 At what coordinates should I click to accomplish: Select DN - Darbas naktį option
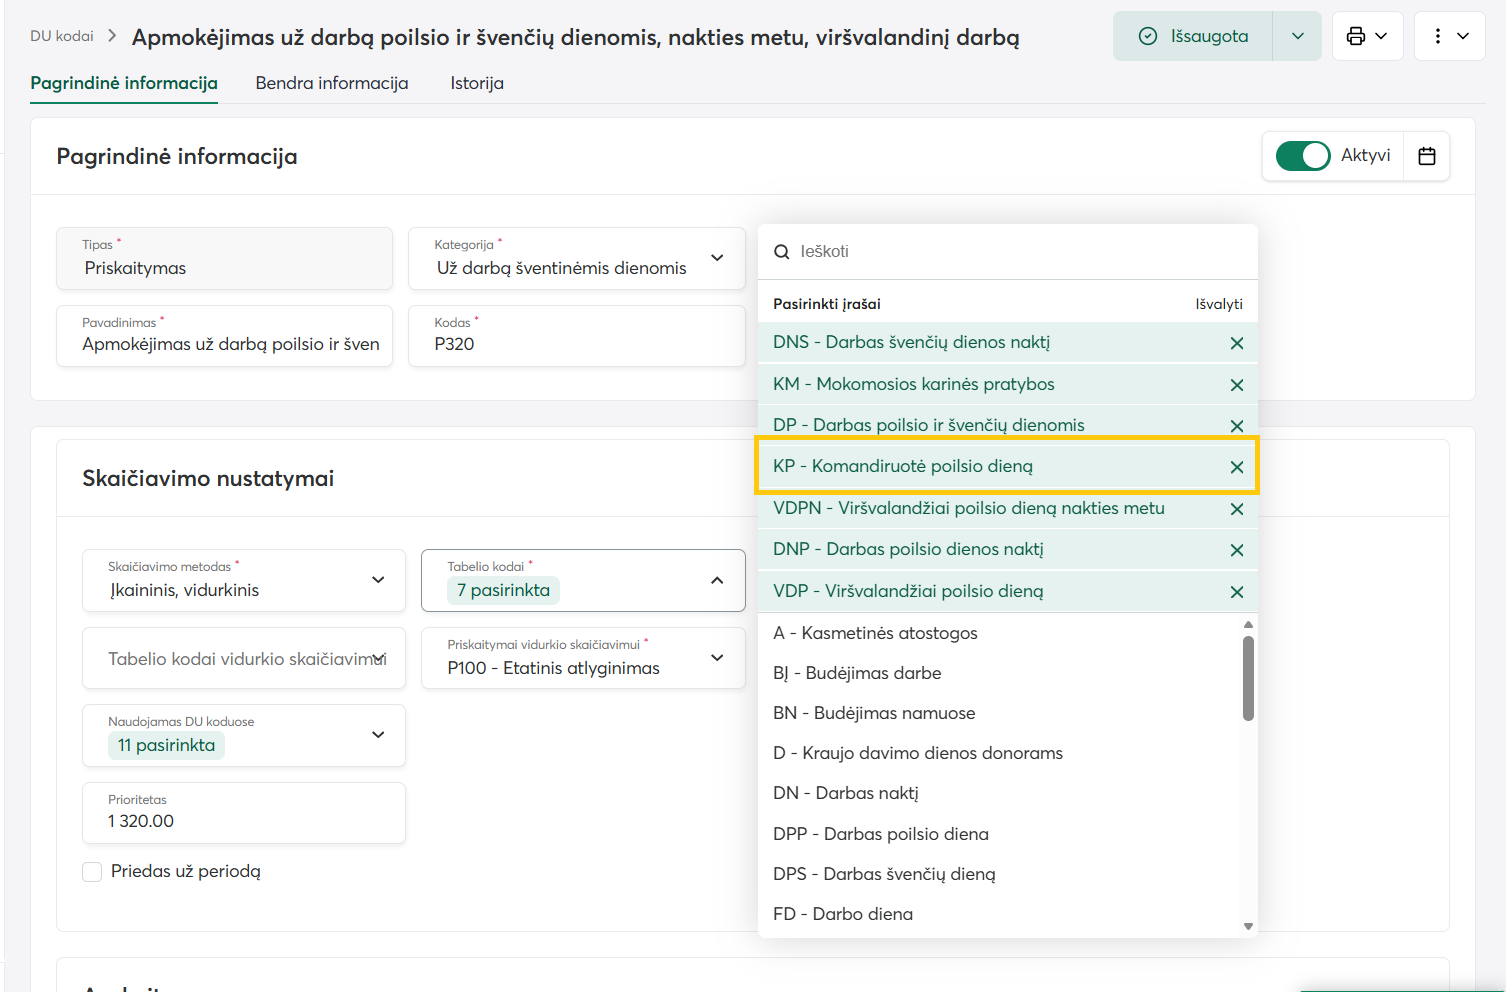1000,793
